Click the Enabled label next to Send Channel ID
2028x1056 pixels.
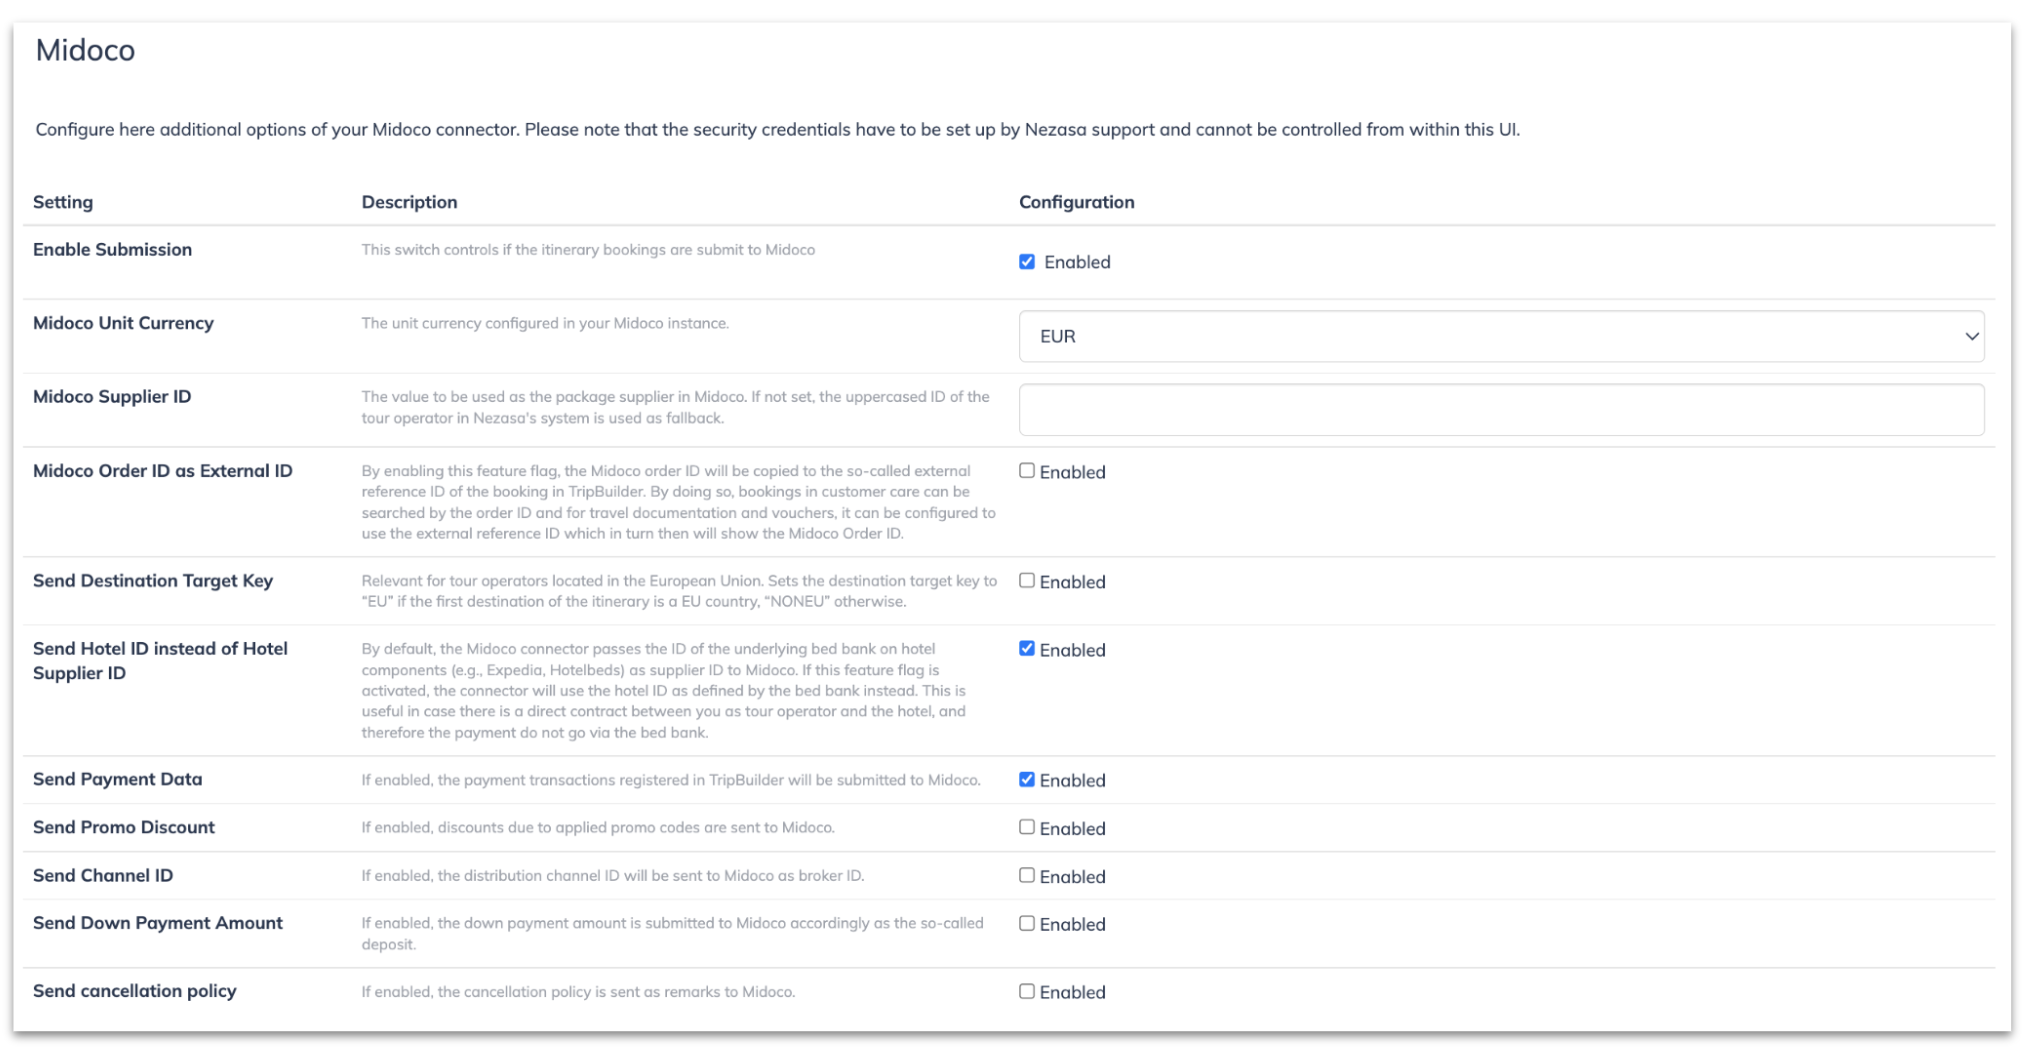click(x=1072, y=877)
